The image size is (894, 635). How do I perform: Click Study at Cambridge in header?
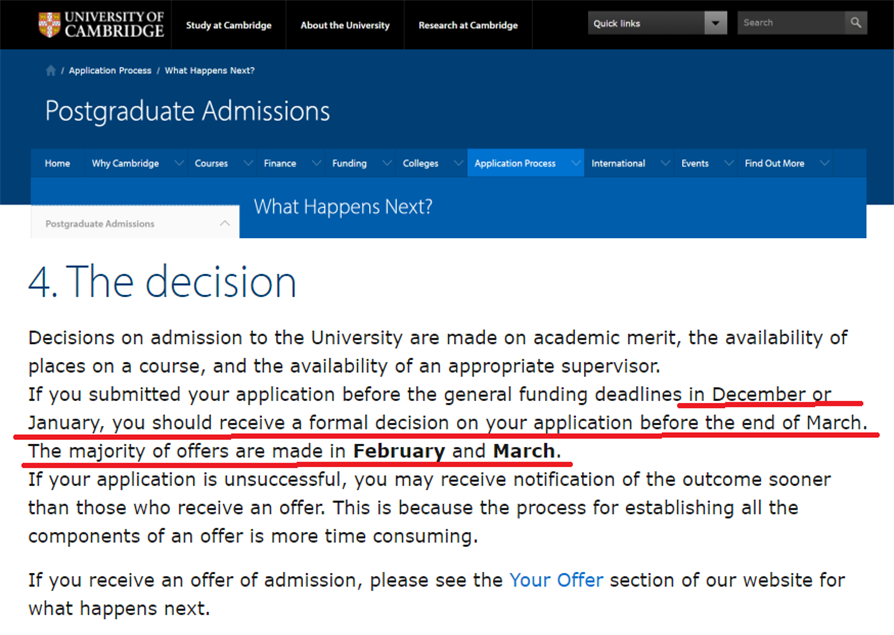tap(228, 25)
